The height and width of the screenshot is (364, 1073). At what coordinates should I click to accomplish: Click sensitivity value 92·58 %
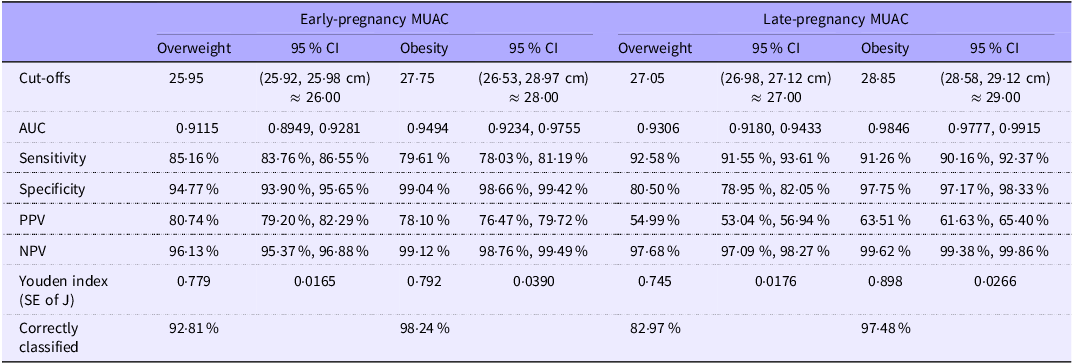coord(656,159)
